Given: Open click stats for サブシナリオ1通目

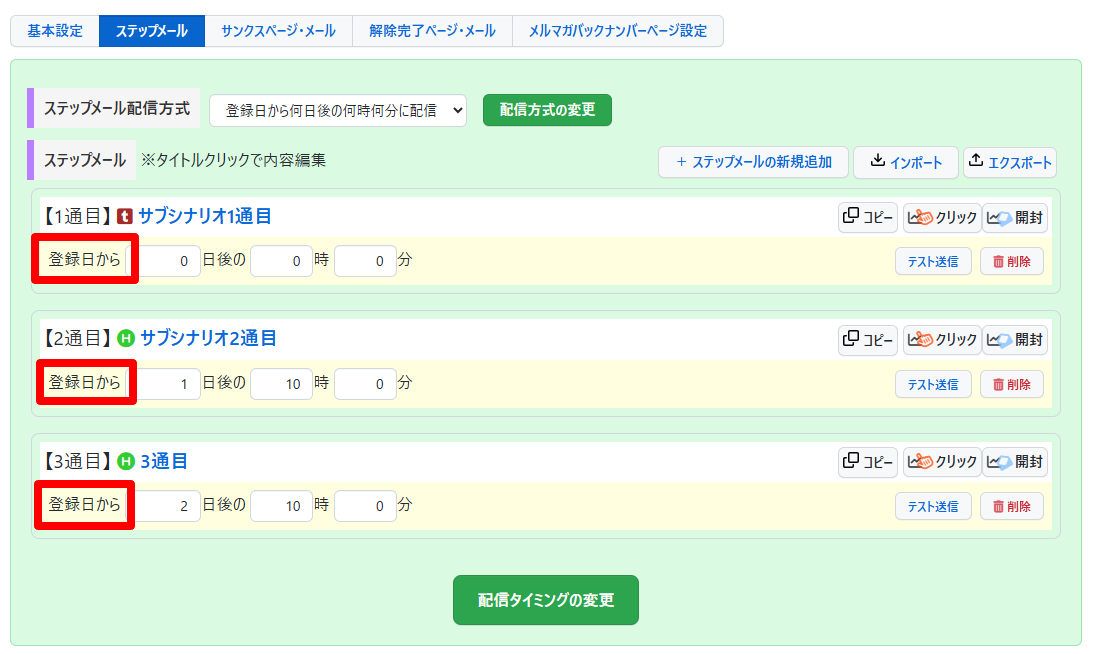Looking at the screenshot, I should (x=941, y=218).
